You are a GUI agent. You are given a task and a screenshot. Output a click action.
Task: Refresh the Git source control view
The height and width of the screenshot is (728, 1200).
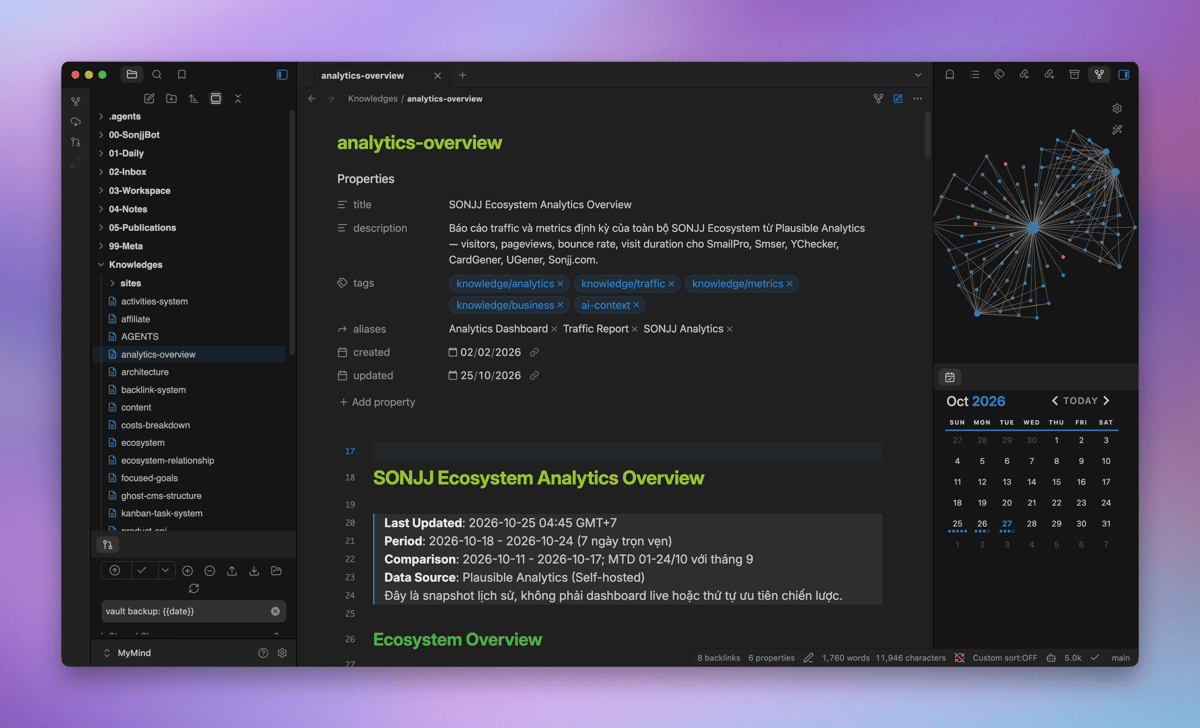193,589
